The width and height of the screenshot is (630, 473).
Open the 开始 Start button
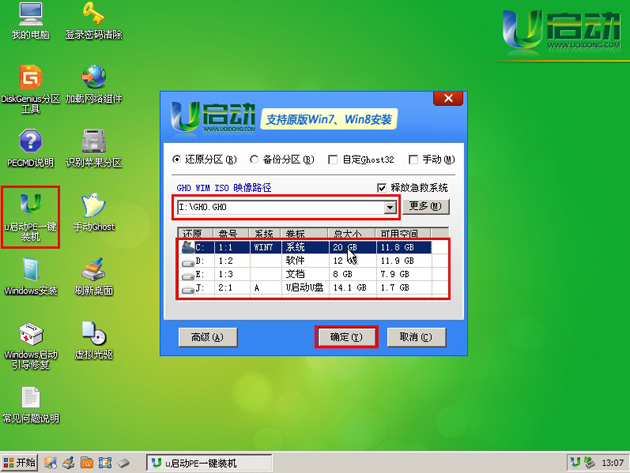[x=19, y=463]
